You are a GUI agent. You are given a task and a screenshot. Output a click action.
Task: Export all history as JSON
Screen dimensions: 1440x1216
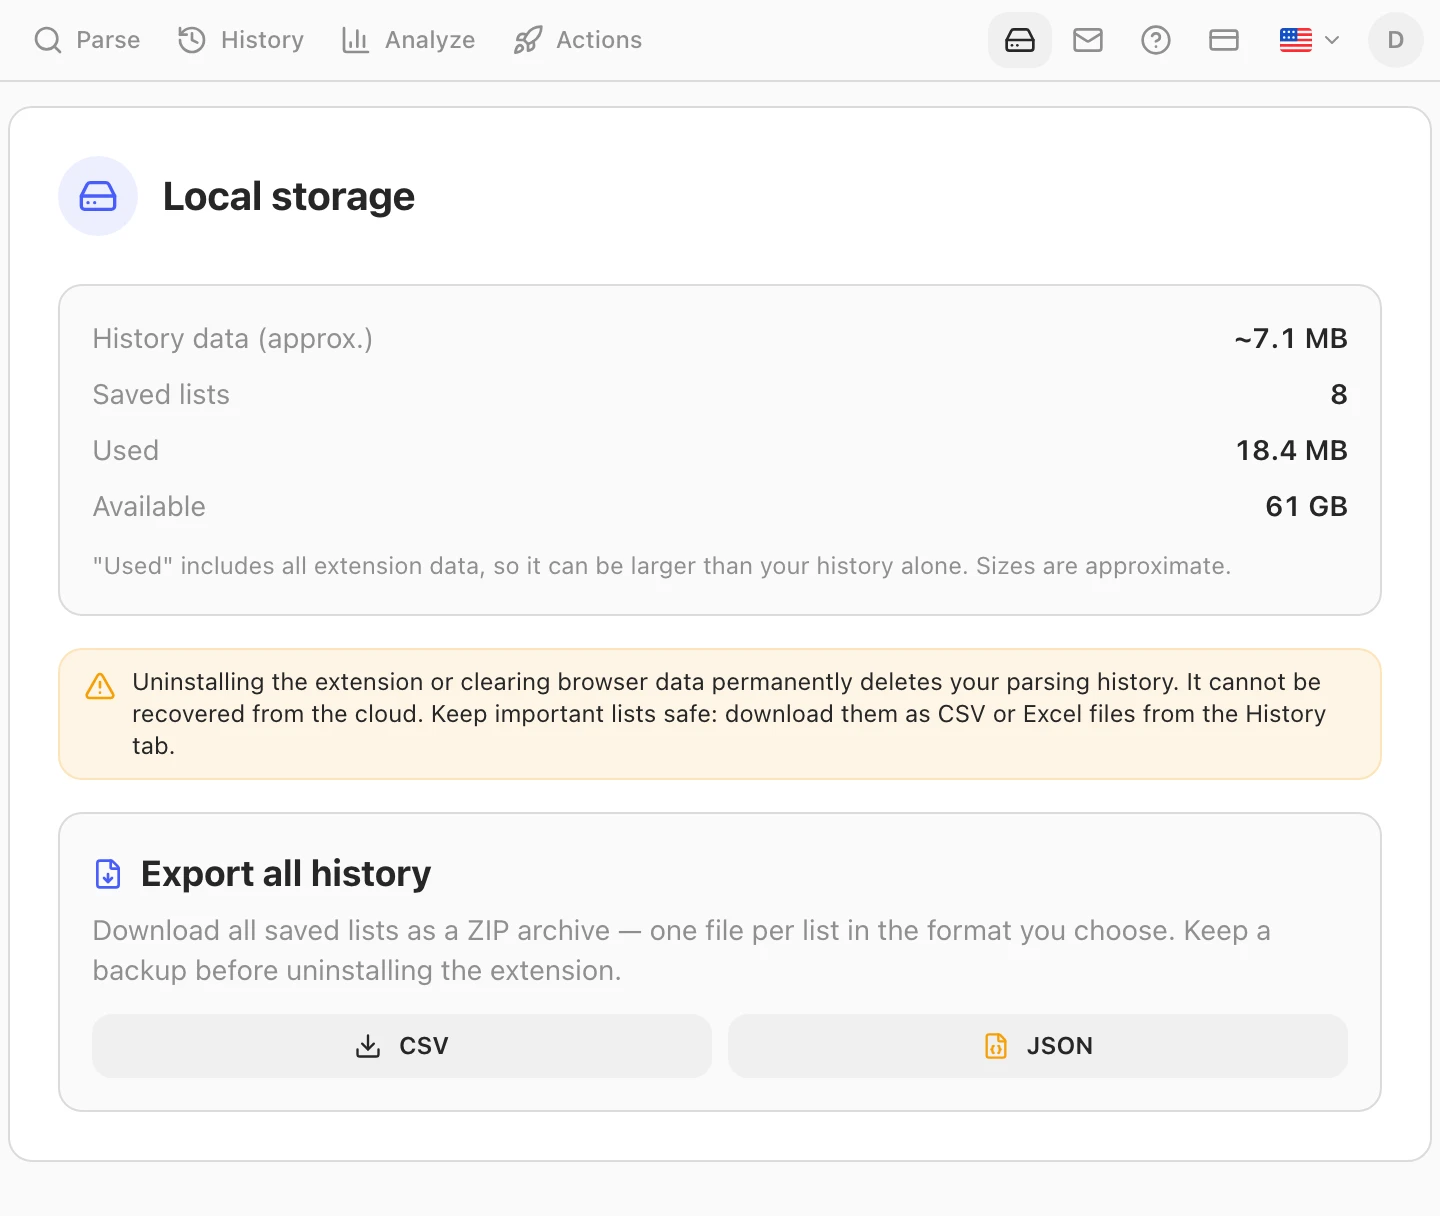tap(1038, 1046)
